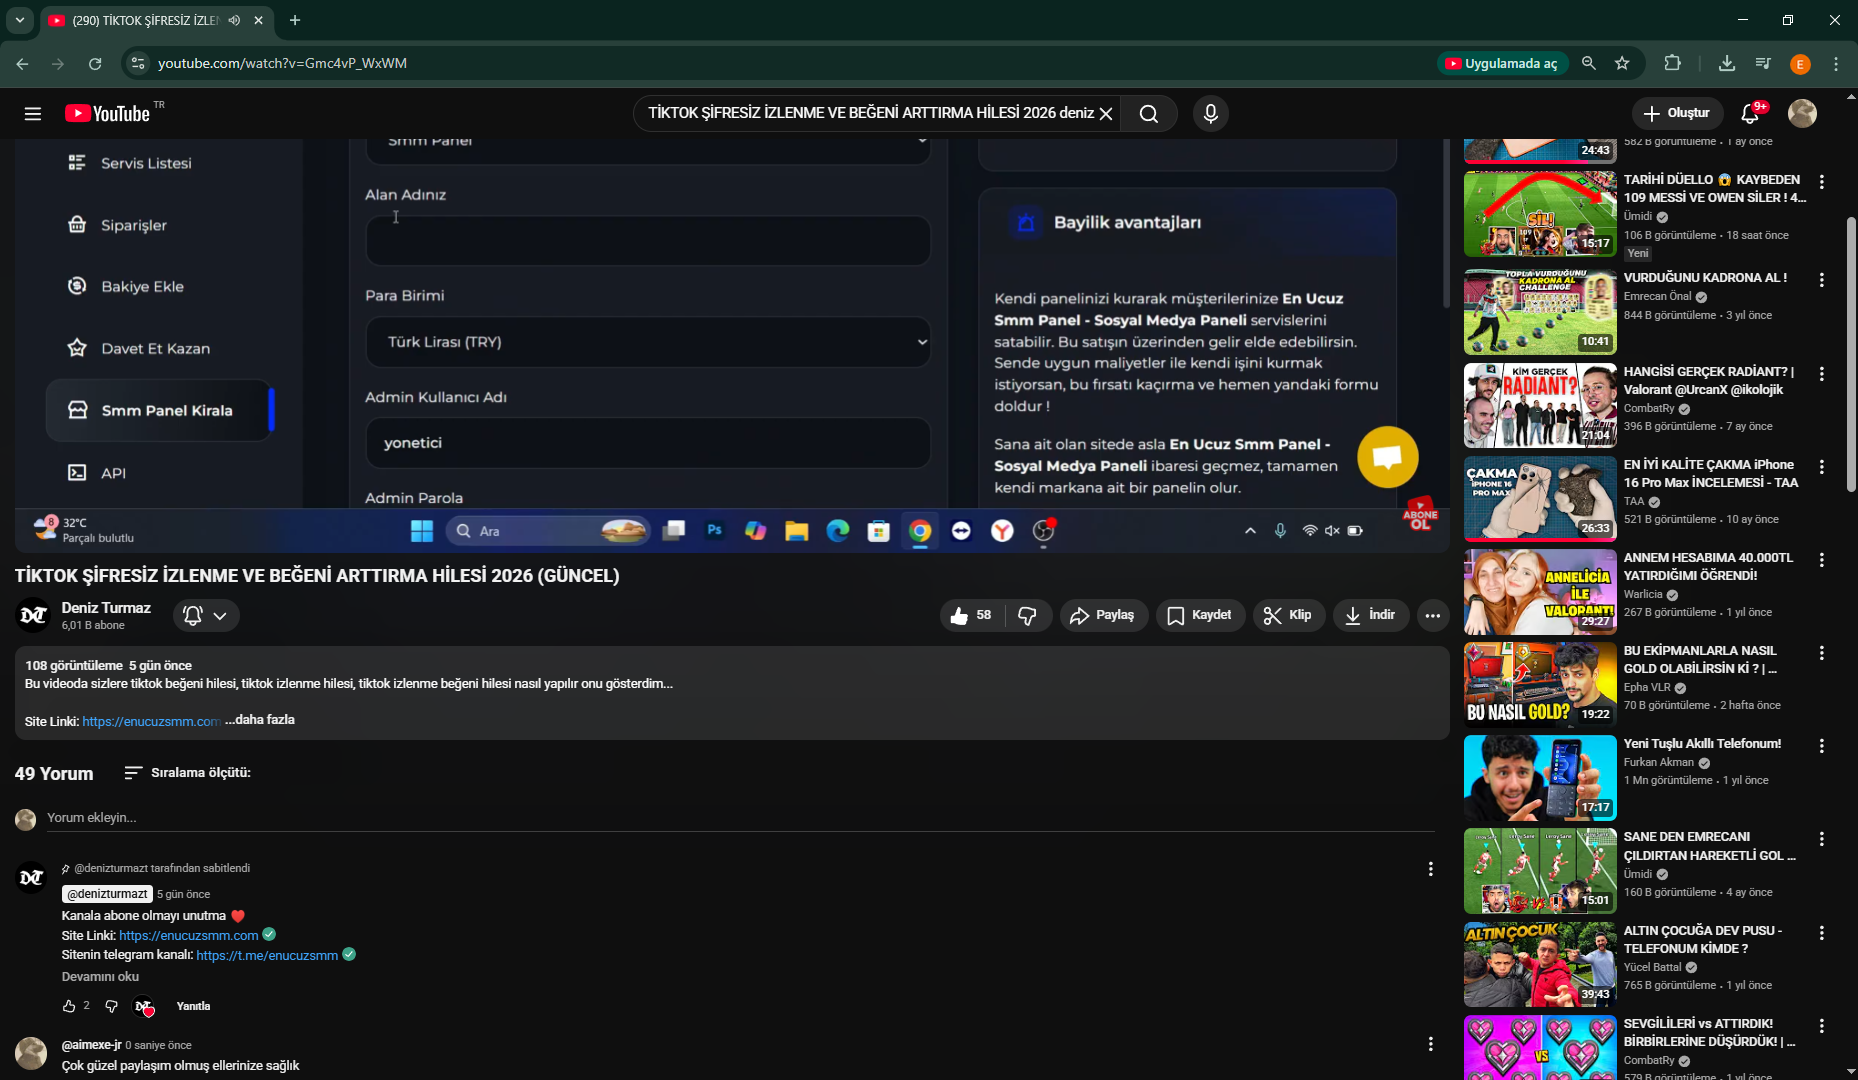Click the Alan Adınız input field
1858x1080 pixels.
(x=648, y=241)
